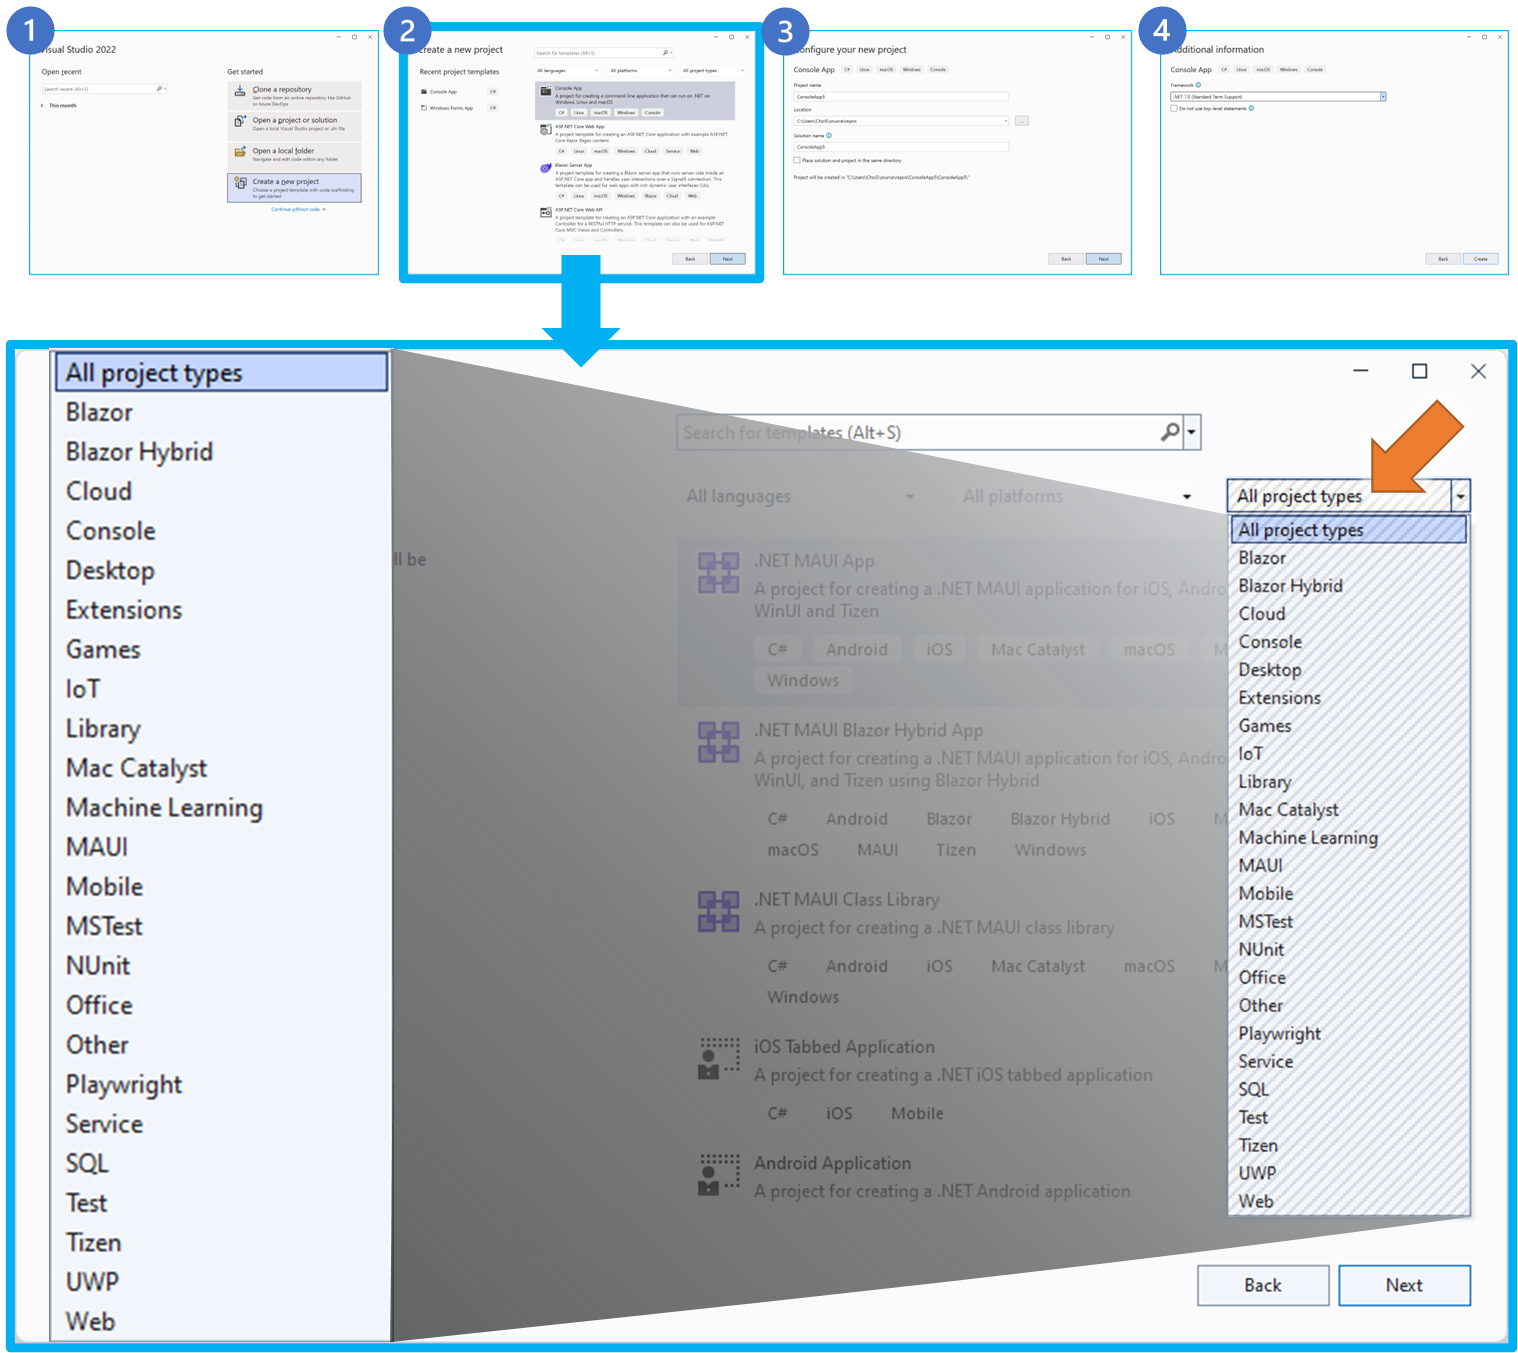
Task: Select the ASP.NET Core Web App template icon
Action: point(546,129)
